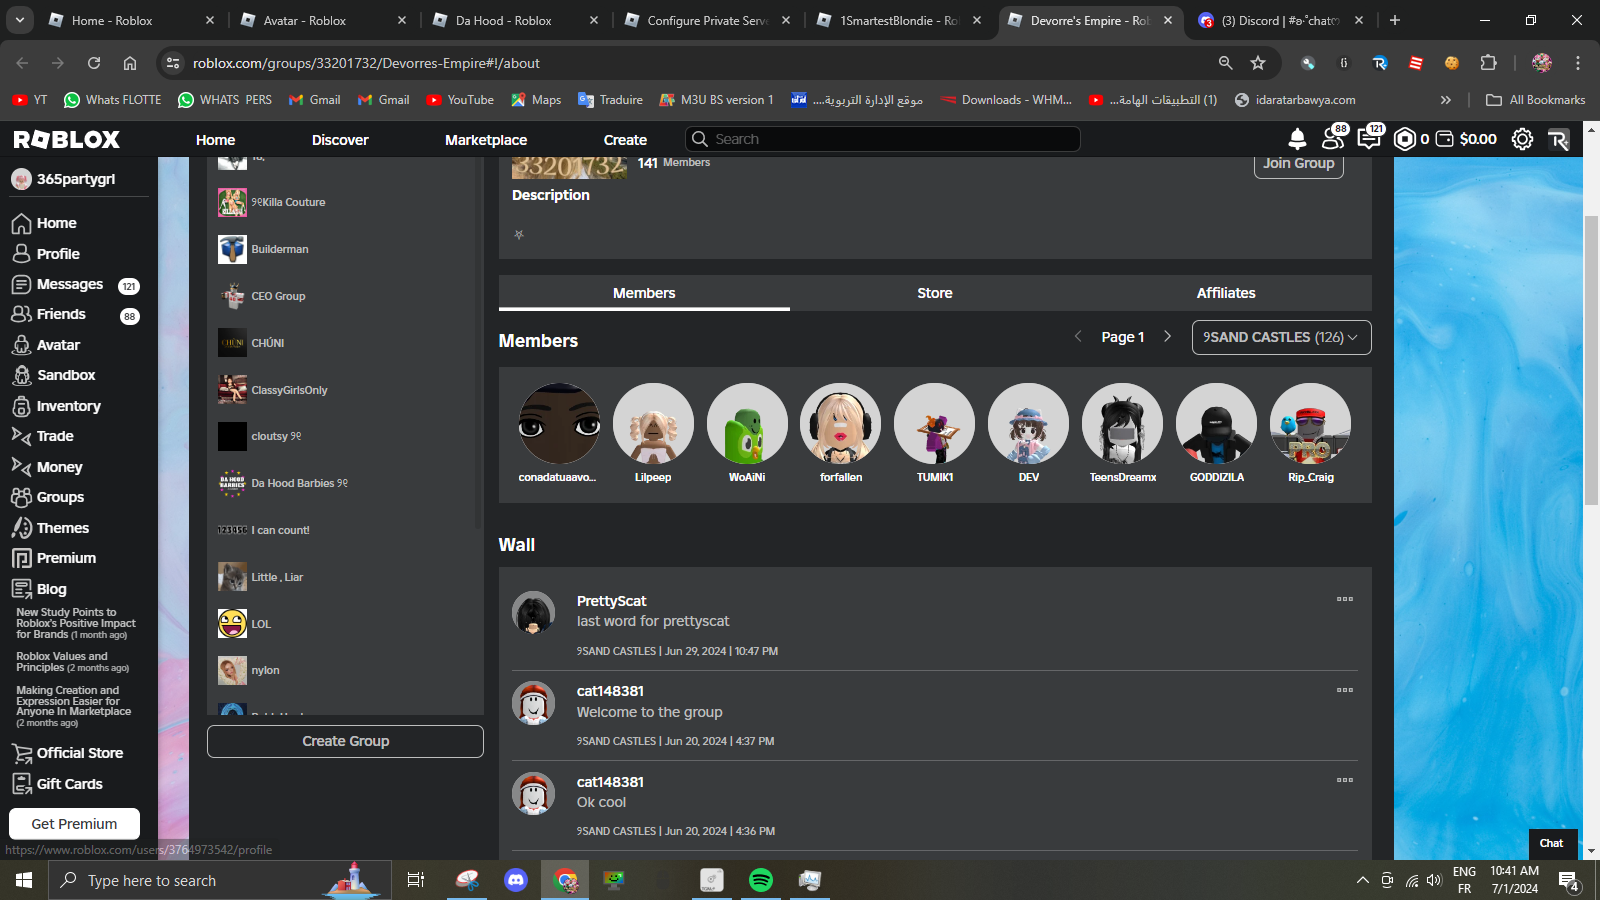Screen dimensions: 1600x900
Task: Open WoAiNi's member avatar
Action: click(x=747, y=424)
